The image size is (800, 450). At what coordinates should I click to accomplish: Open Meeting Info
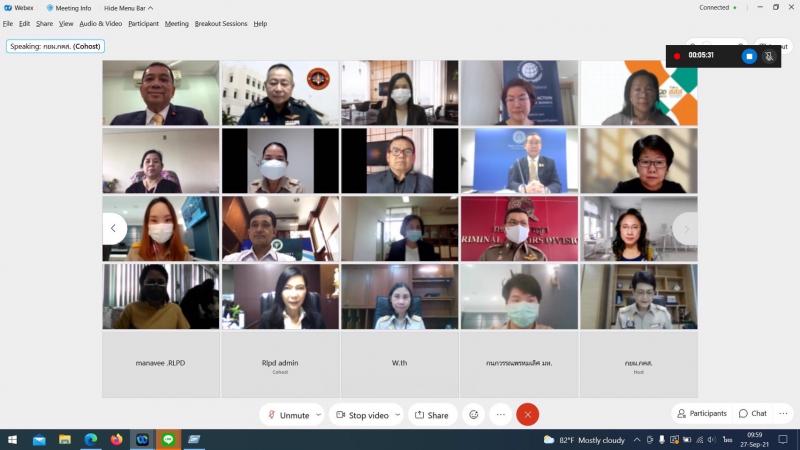(x=69, y=8)
